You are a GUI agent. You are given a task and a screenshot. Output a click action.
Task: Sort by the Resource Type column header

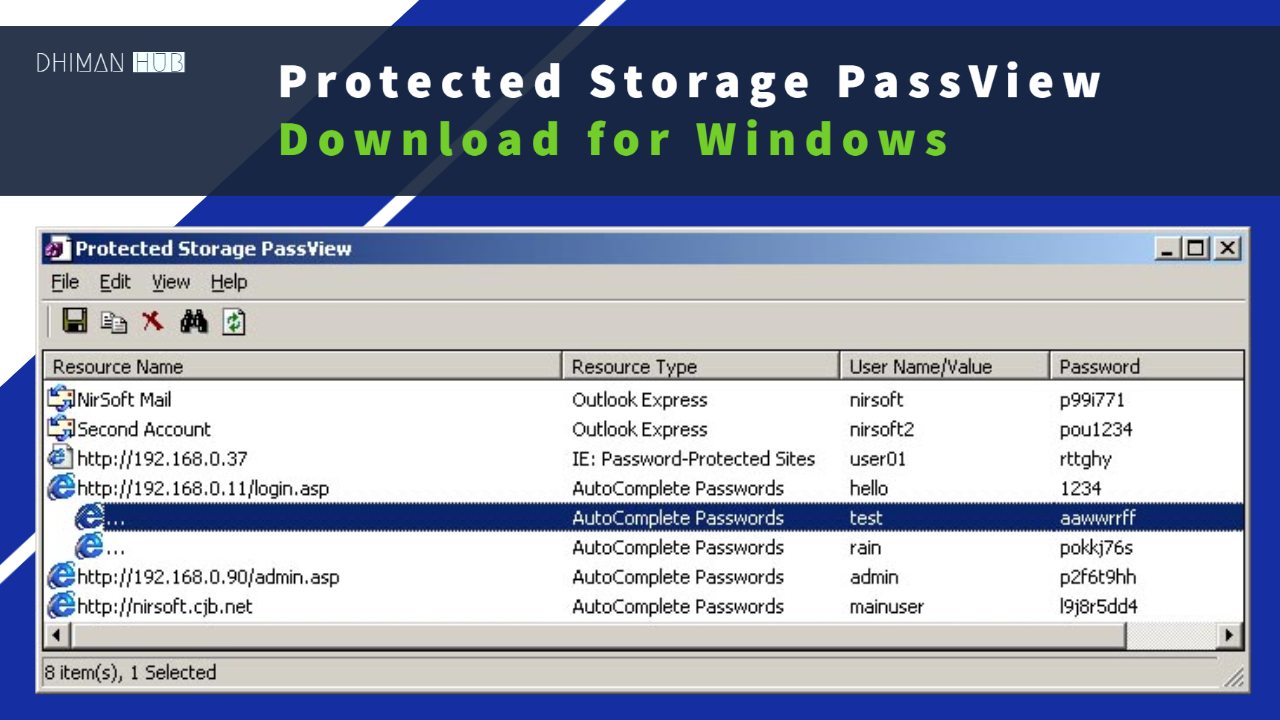(700, 366)
